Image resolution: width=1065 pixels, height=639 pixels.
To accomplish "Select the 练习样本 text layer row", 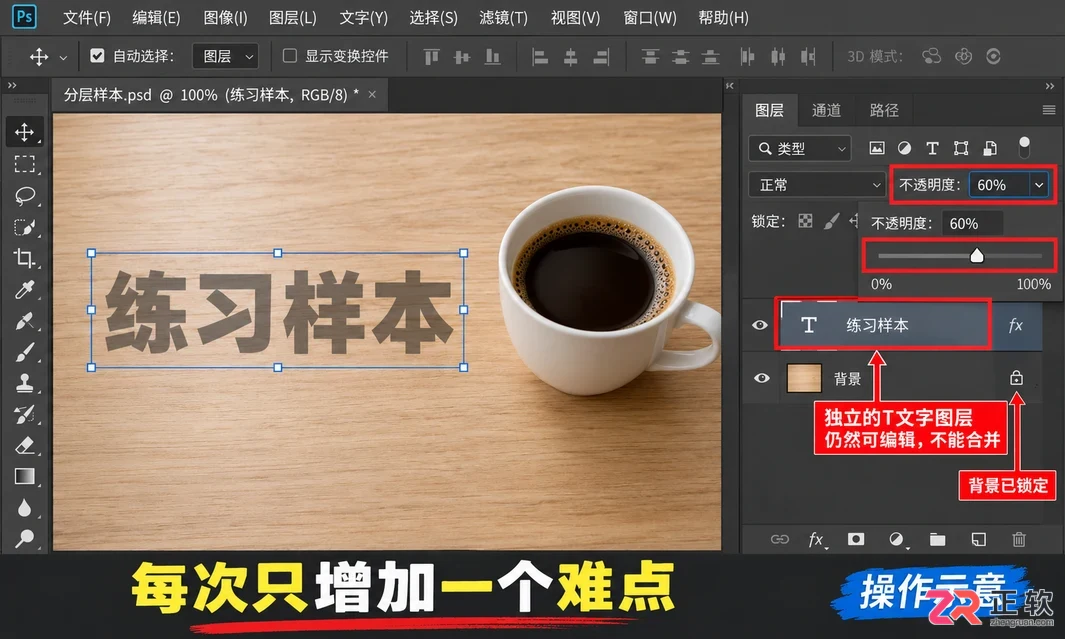I will pos(909,325).
